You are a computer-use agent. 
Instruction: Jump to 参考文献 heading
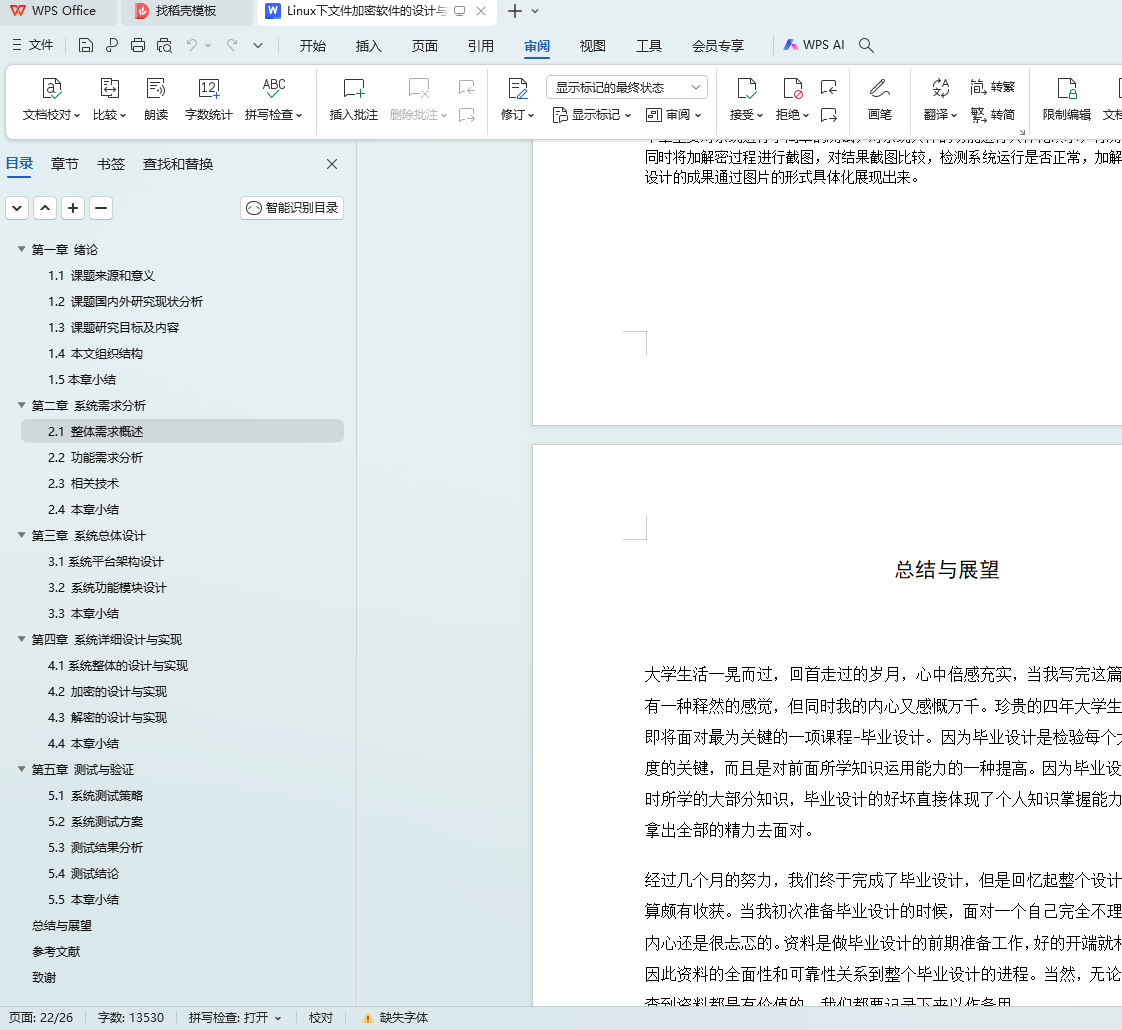pos(56,951)
